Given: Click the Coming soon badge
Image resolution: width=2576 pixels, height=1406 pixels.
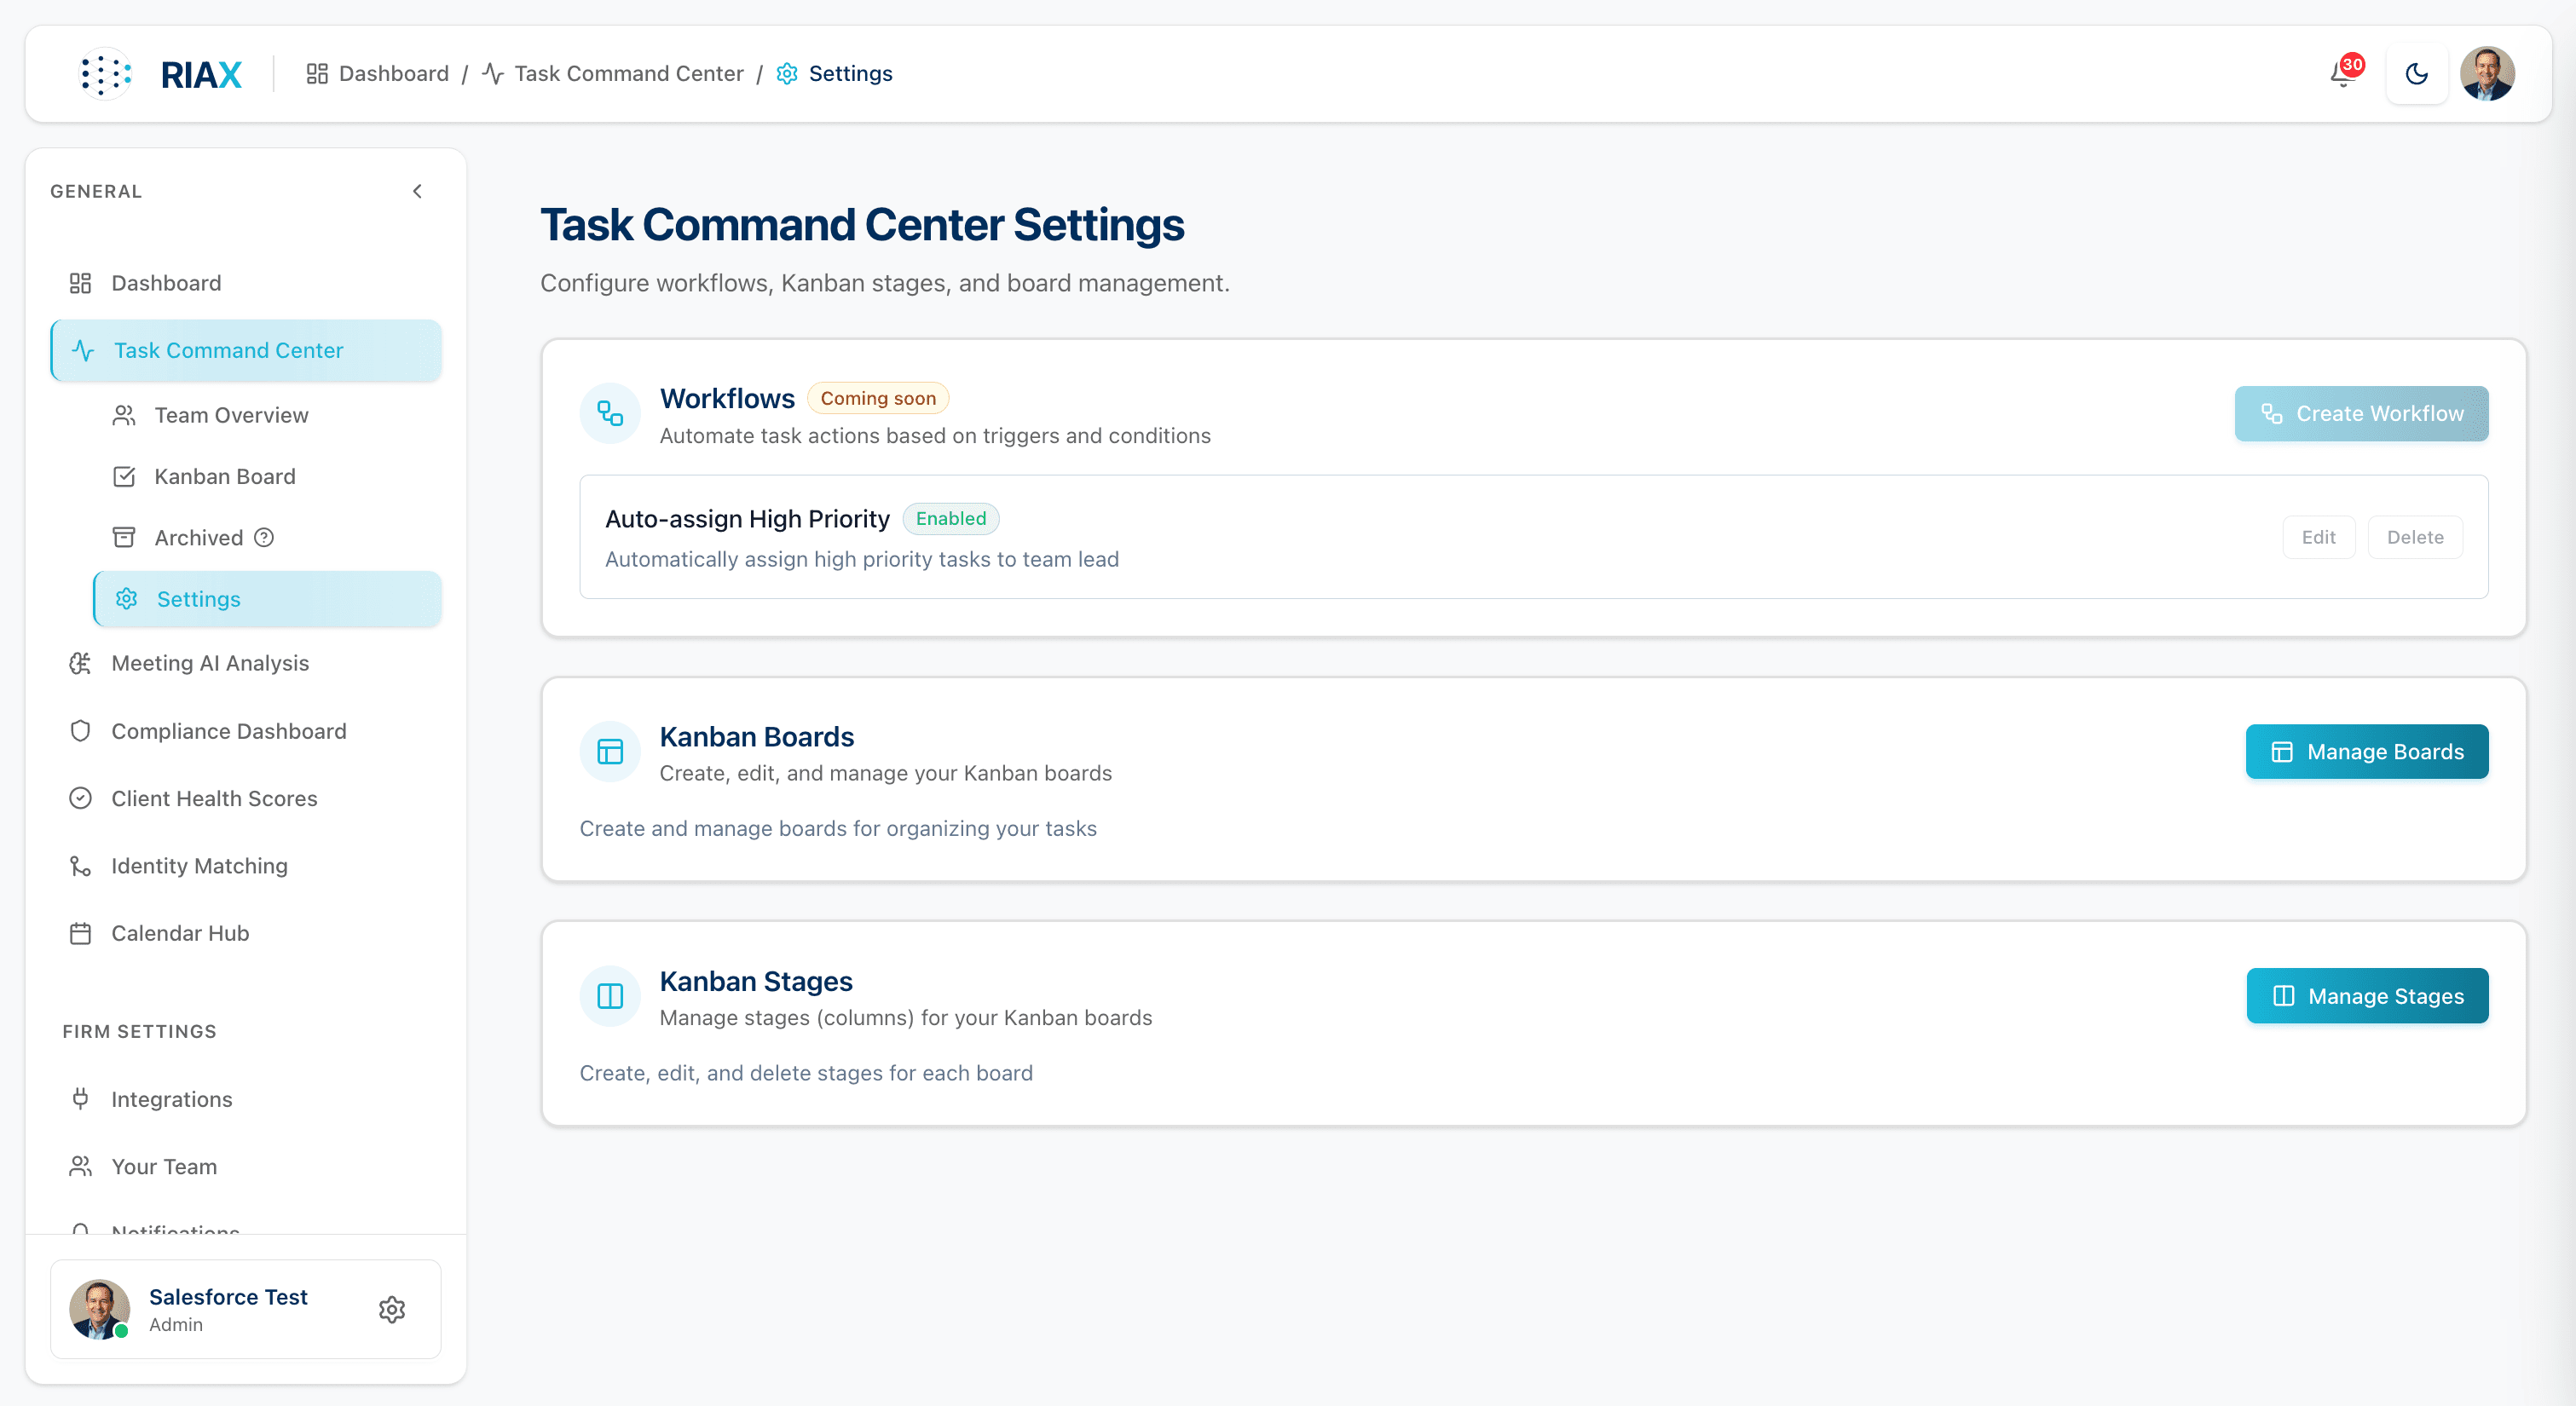Looking at the screenshot, I should pos(878,398).
